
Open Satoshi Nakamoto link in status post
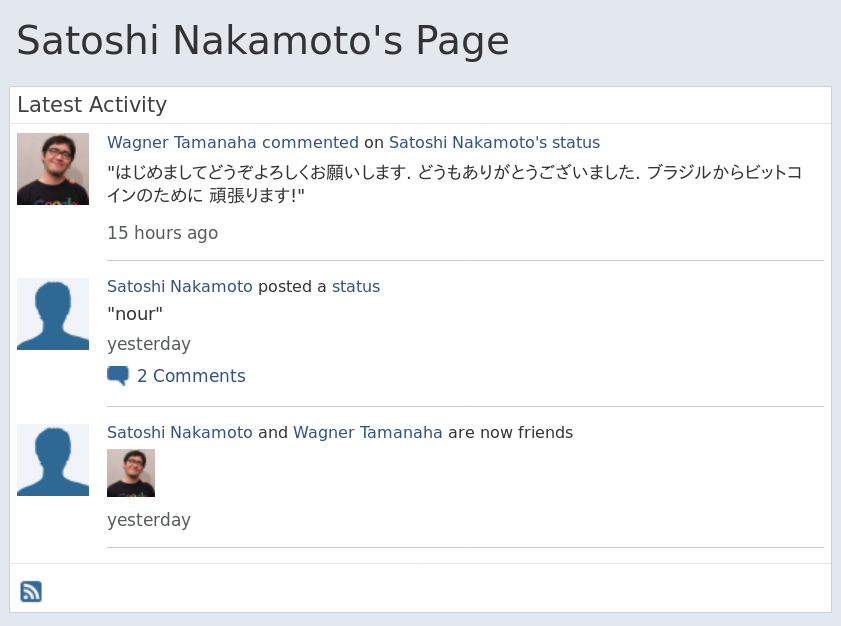(x=180, y=286)
